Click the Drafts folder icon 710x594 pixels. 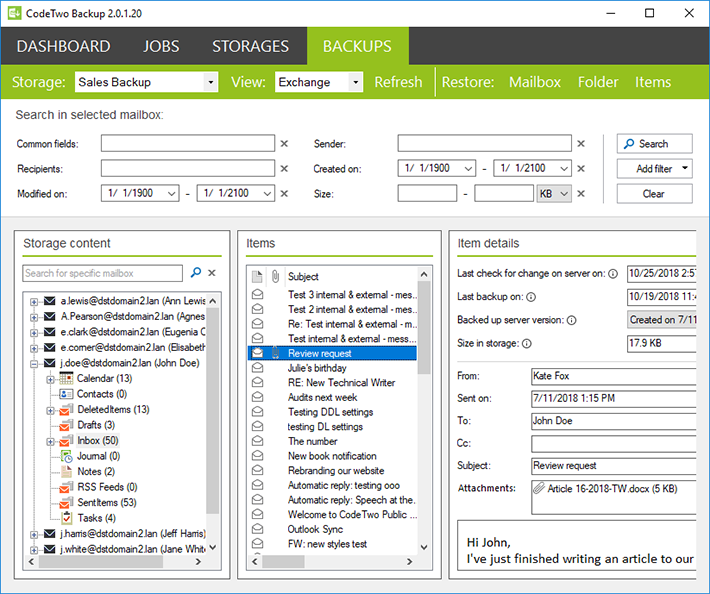[x=66, y=425]
